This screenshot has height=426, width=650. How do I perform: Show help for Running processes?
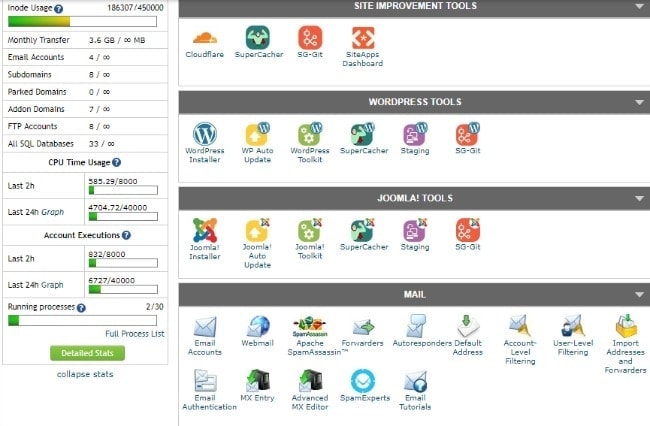coord(81,307)
